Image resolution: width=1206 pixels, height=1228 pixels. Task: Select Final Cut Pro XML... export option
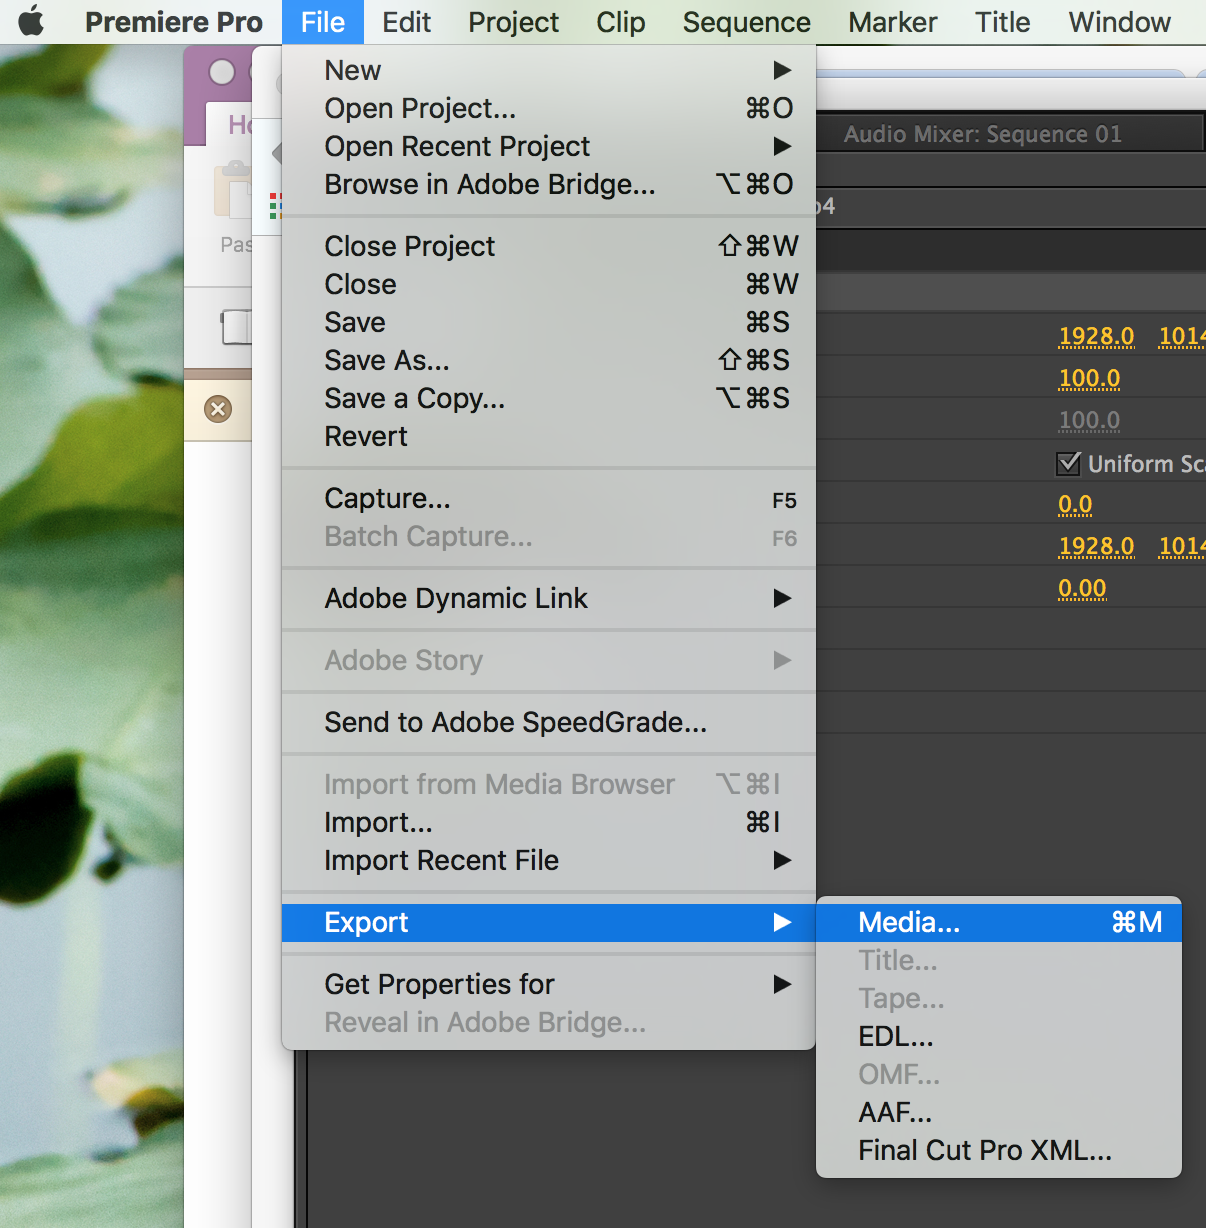click(984, 1151)
